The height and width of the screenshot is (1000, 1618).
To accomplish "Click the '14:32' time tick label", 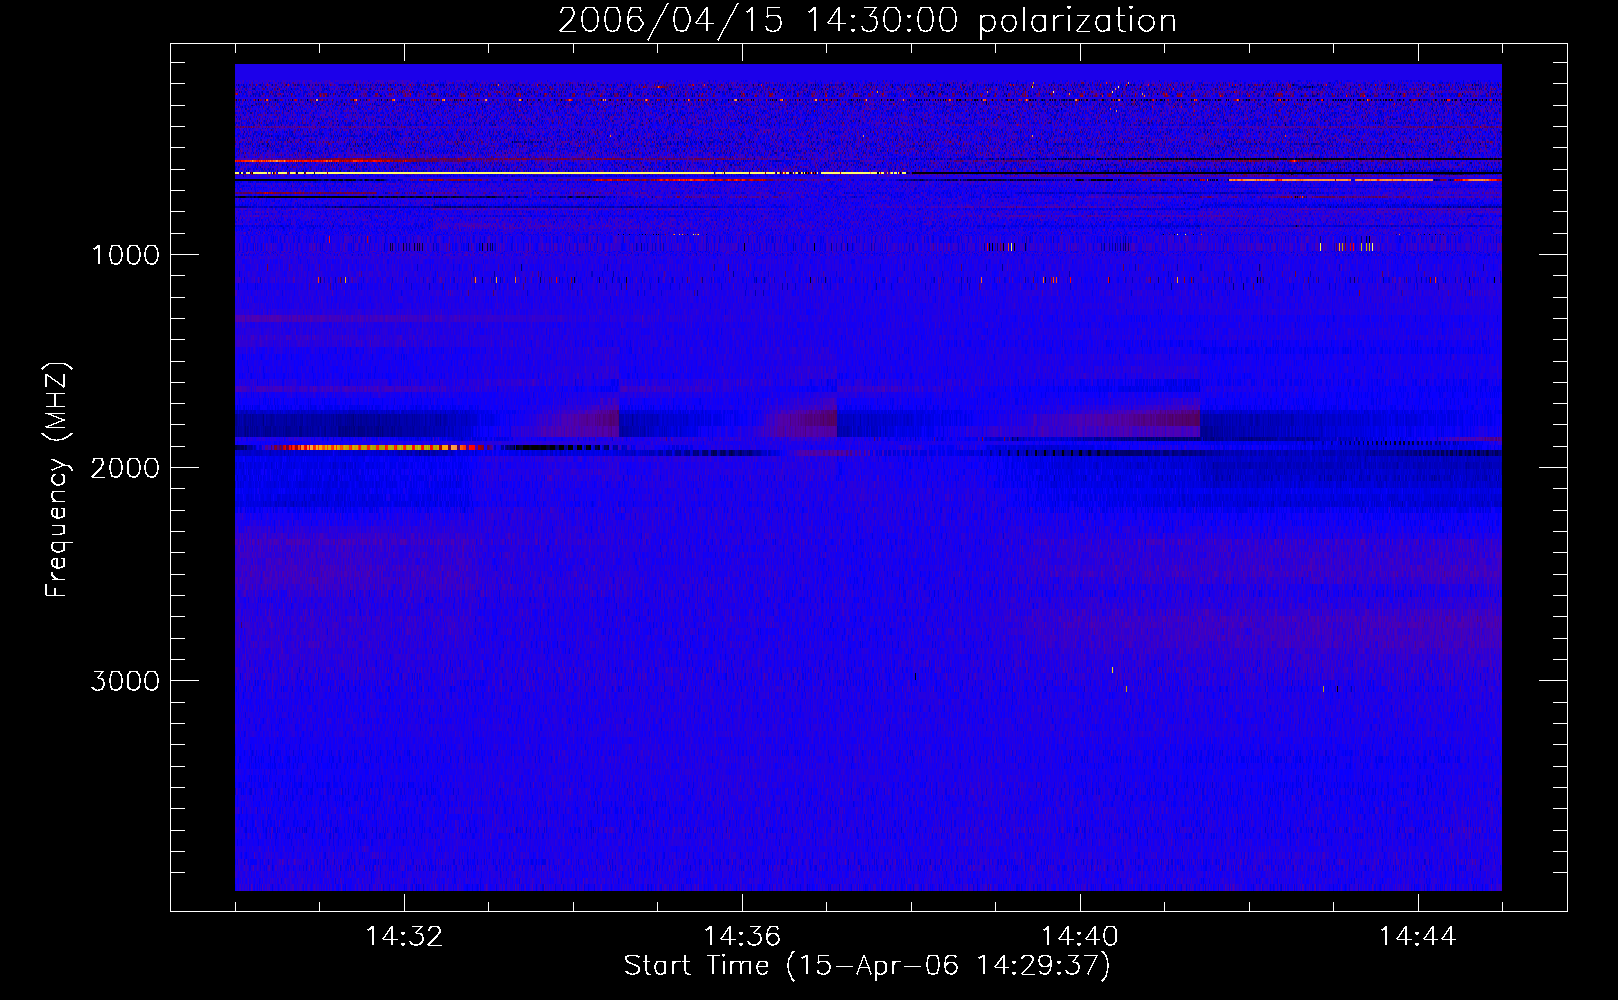I will coord(404,936).
